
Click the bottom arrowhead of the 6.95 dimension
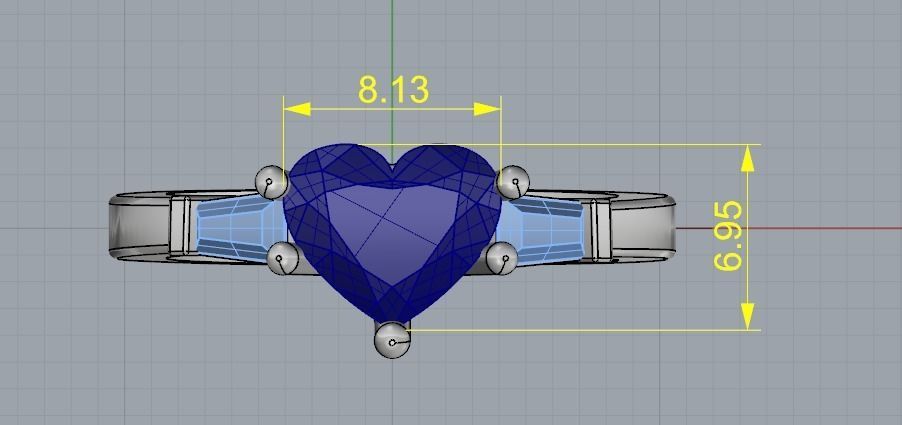tap(747, 316)
